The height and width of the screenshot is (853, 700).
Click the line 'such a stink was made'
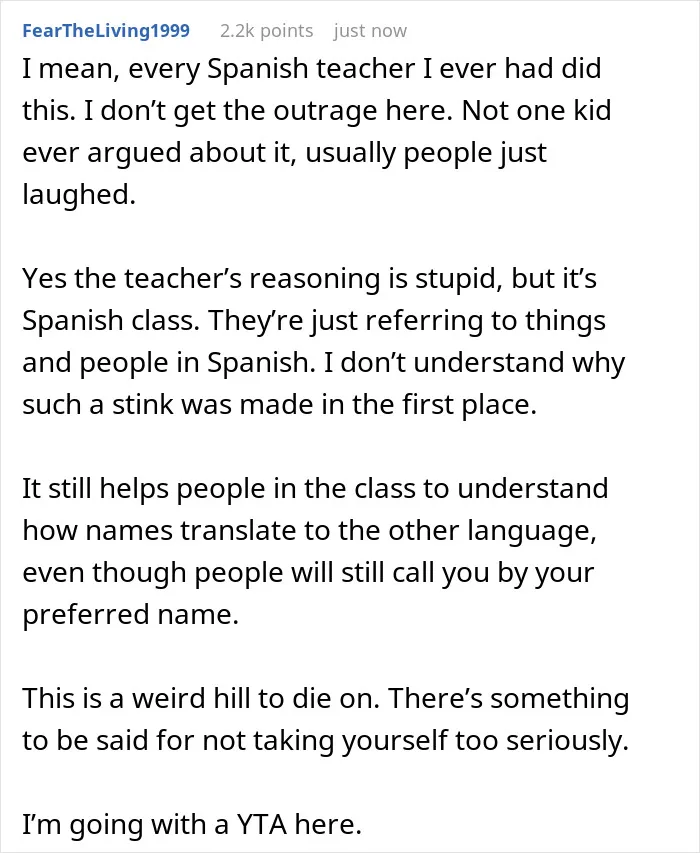280,404
